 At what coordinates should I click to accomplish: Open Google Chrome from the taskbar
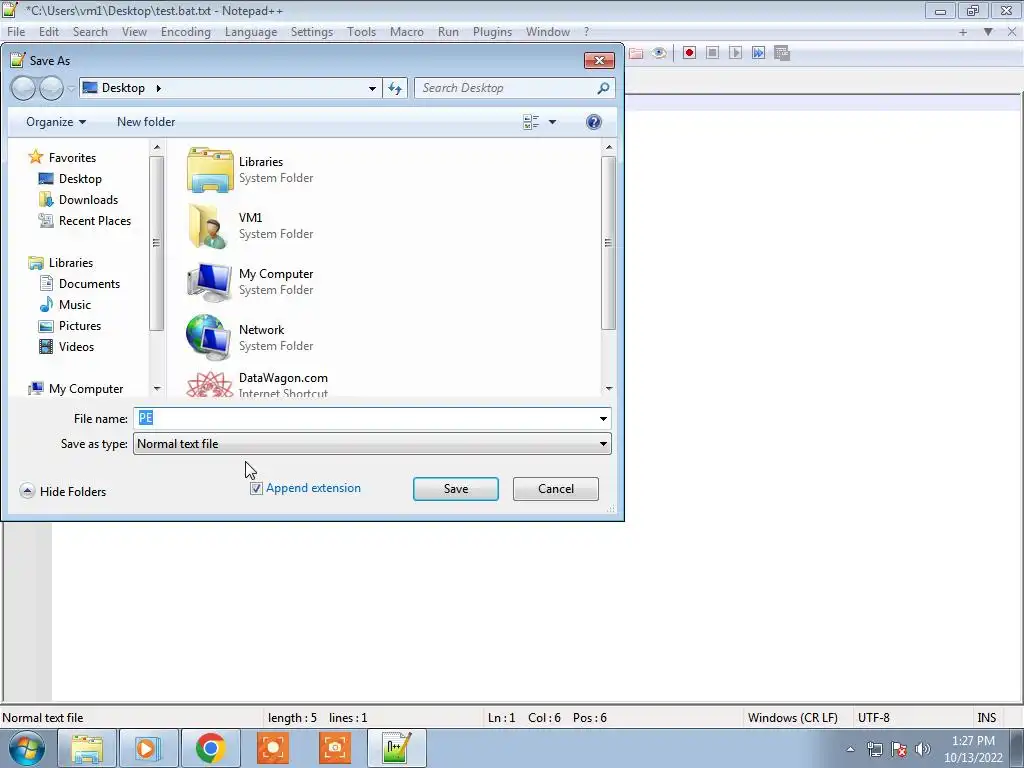(x=210, y=748)
